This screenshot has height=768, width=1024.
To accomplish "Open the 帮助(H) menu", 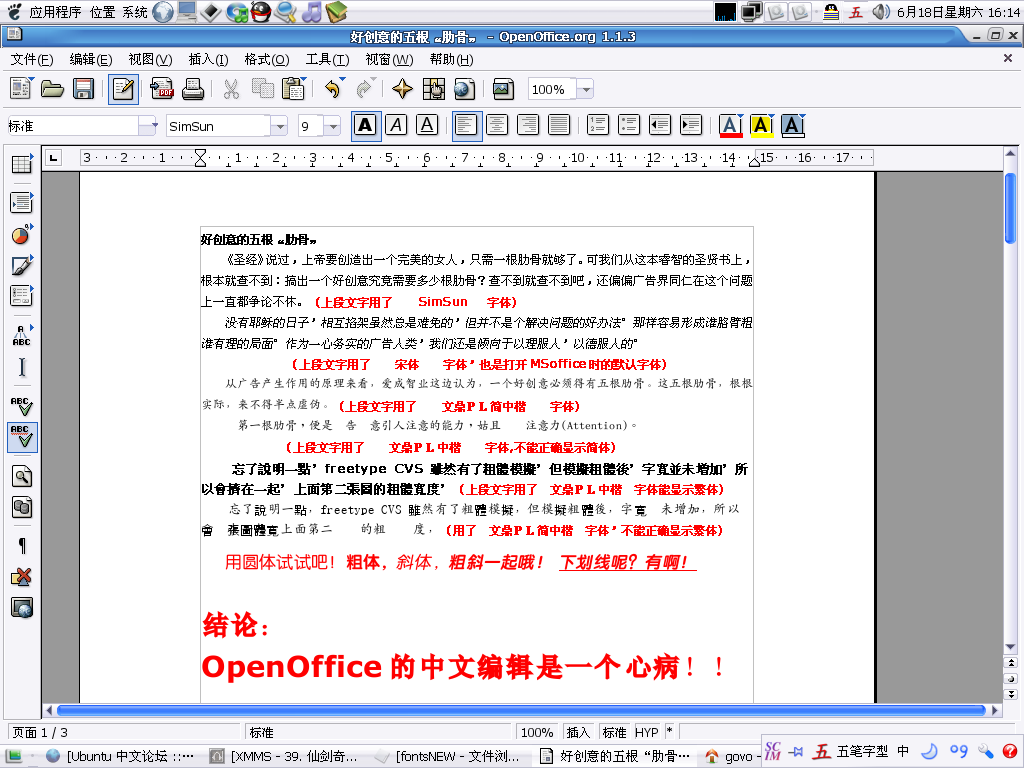I will point(451,59).
